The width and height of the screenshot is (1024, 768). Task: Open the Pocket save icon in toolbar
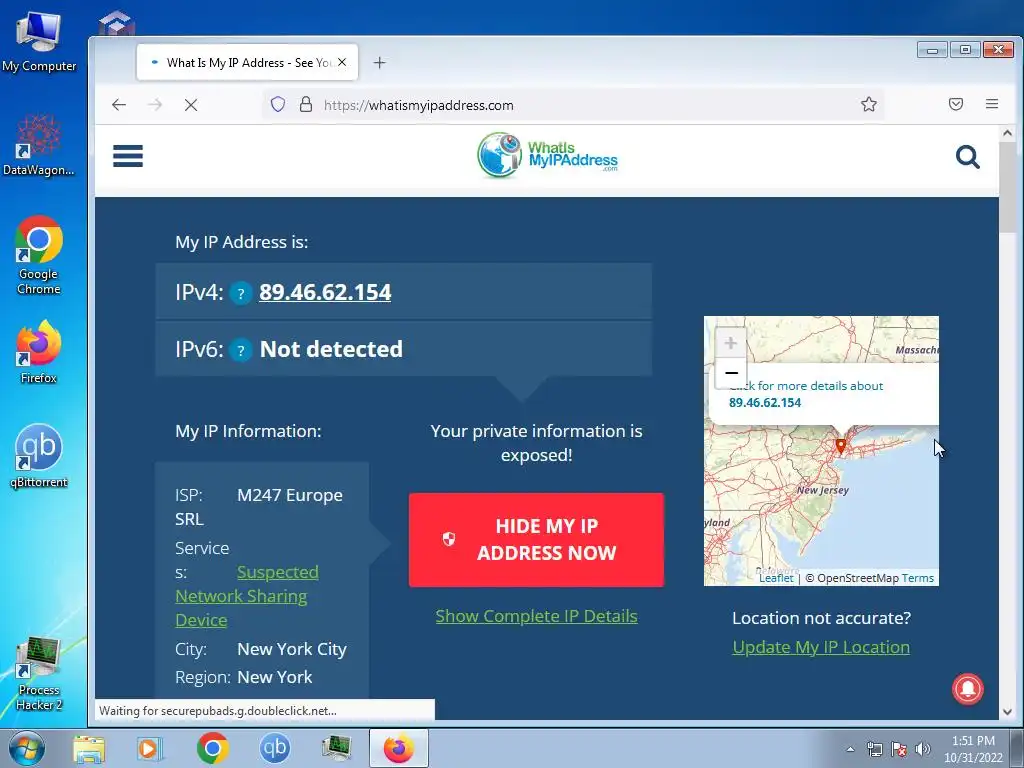tap(956, 104)
